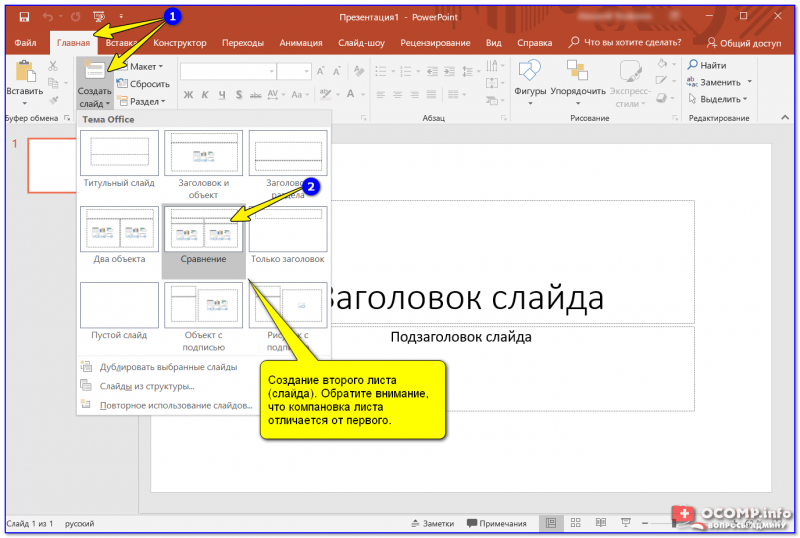Open the font size combo box

point(294,71)
